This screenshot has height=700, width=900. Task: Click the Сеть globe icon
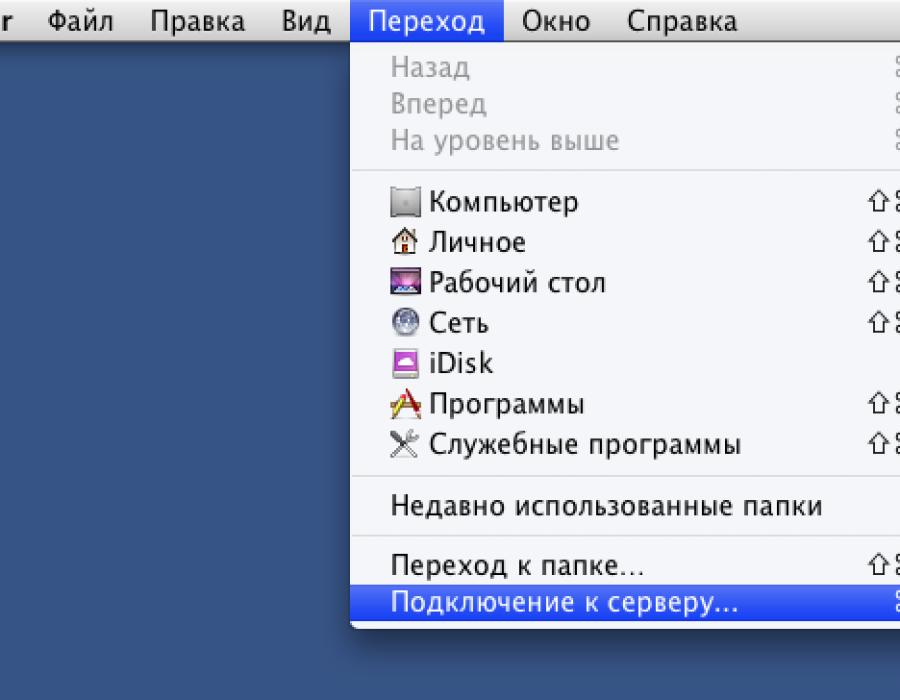[x=405, y=322]
